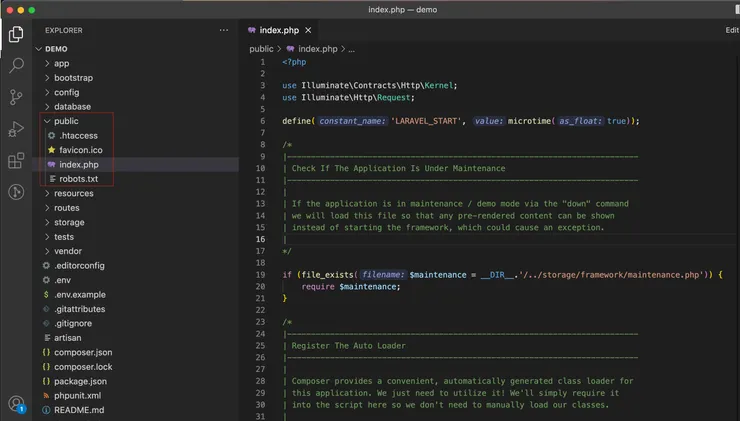Viewport: 740px width, 421px height.
Task: Collapse the DEMO root section
Action: point(56,48)
